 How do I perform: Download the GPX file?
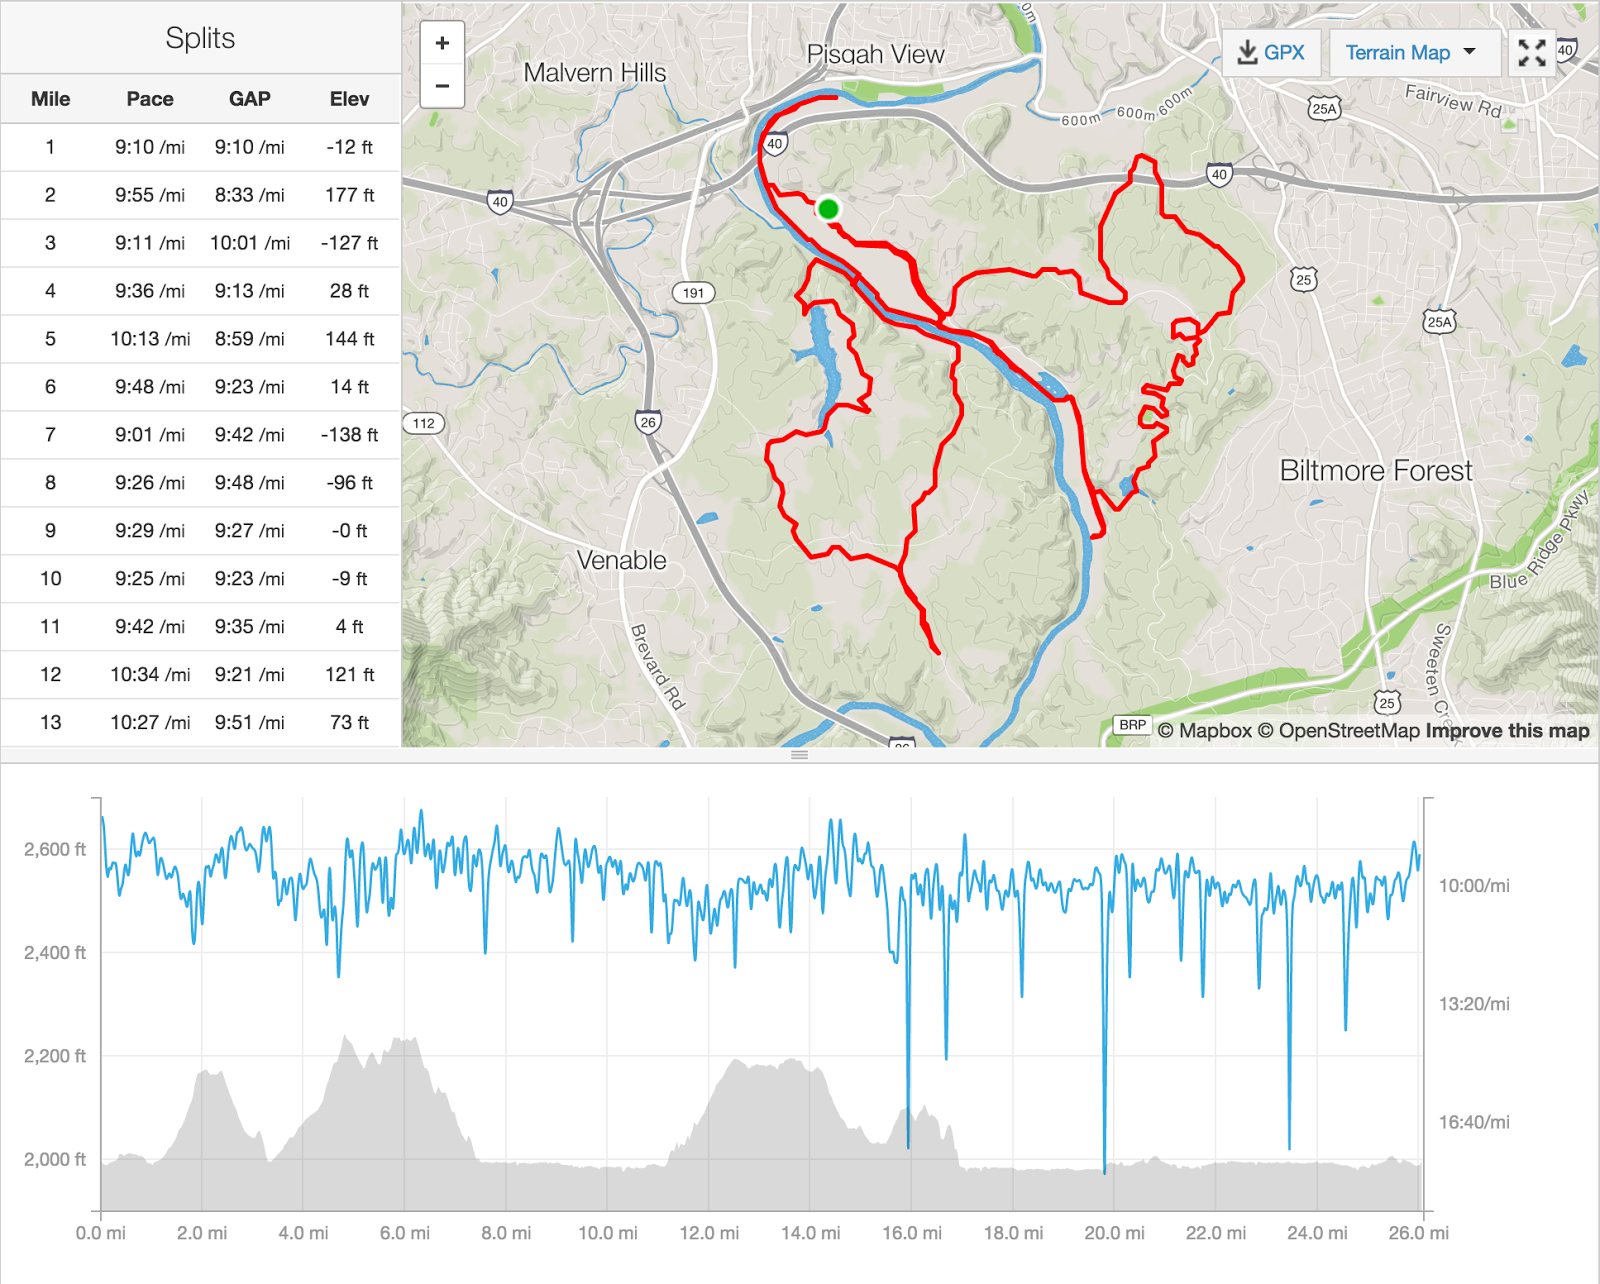click(x=1271, y=52)
